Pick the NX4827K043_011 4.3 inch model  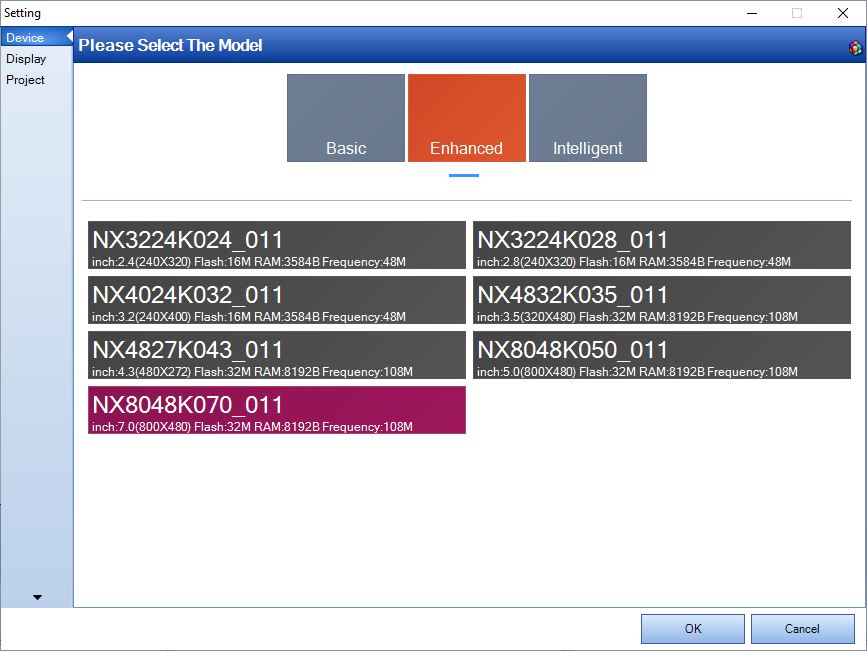276,356
